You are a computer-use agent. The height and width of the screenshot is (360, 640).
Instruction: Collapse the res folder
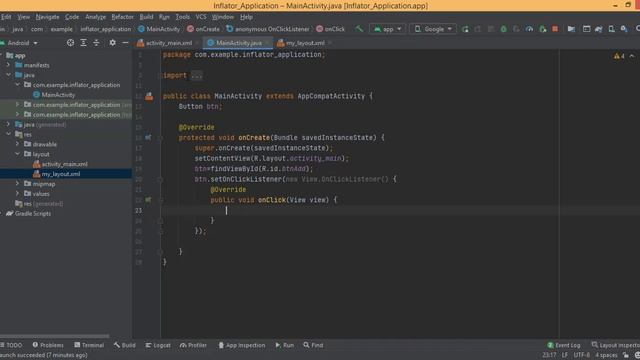[x=8, y=134]
